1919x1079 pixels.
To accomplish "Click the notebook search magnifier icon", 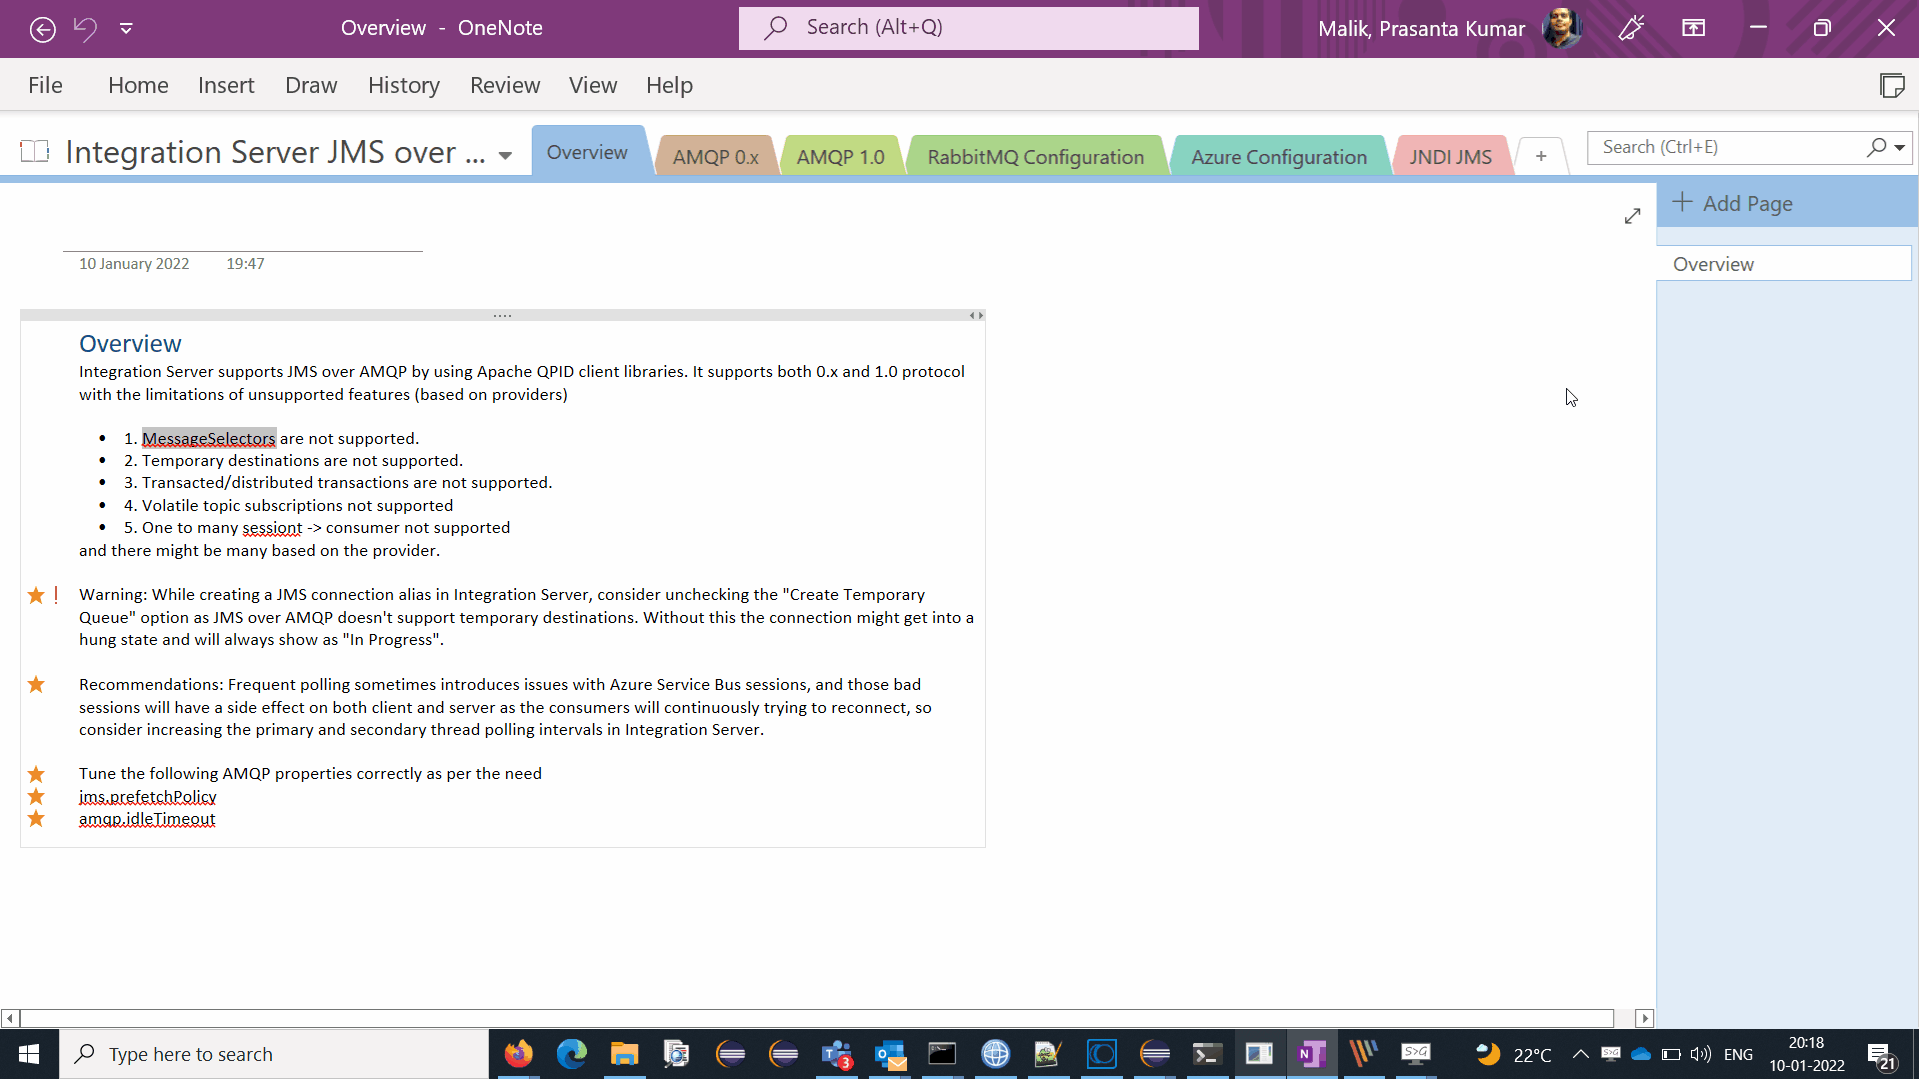I will [x=1877, y=147].
